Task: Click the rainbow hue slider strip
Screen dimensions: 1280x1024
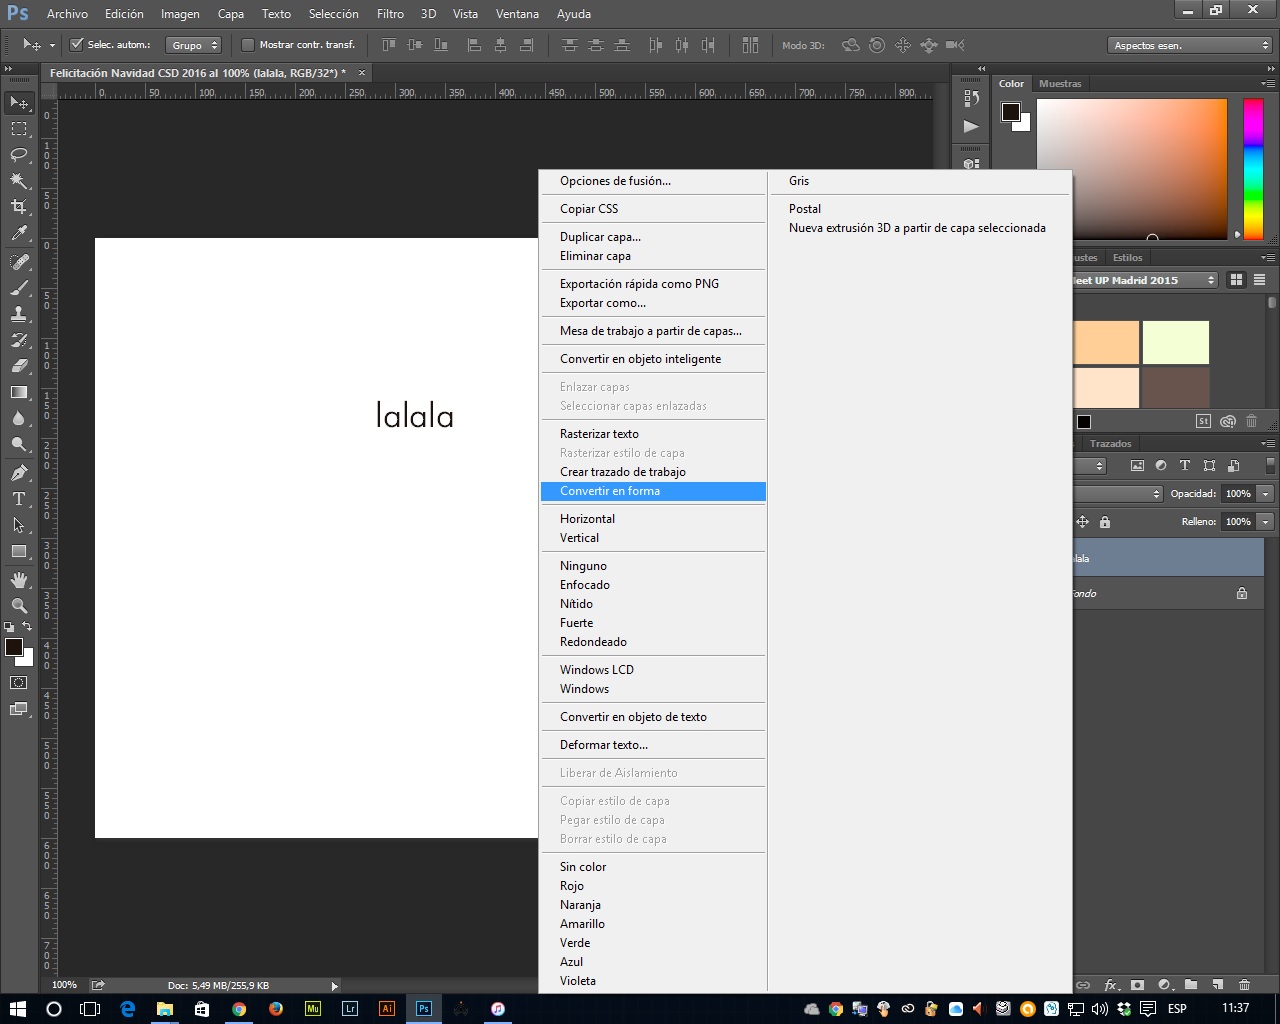Action: pos(1253,169)
